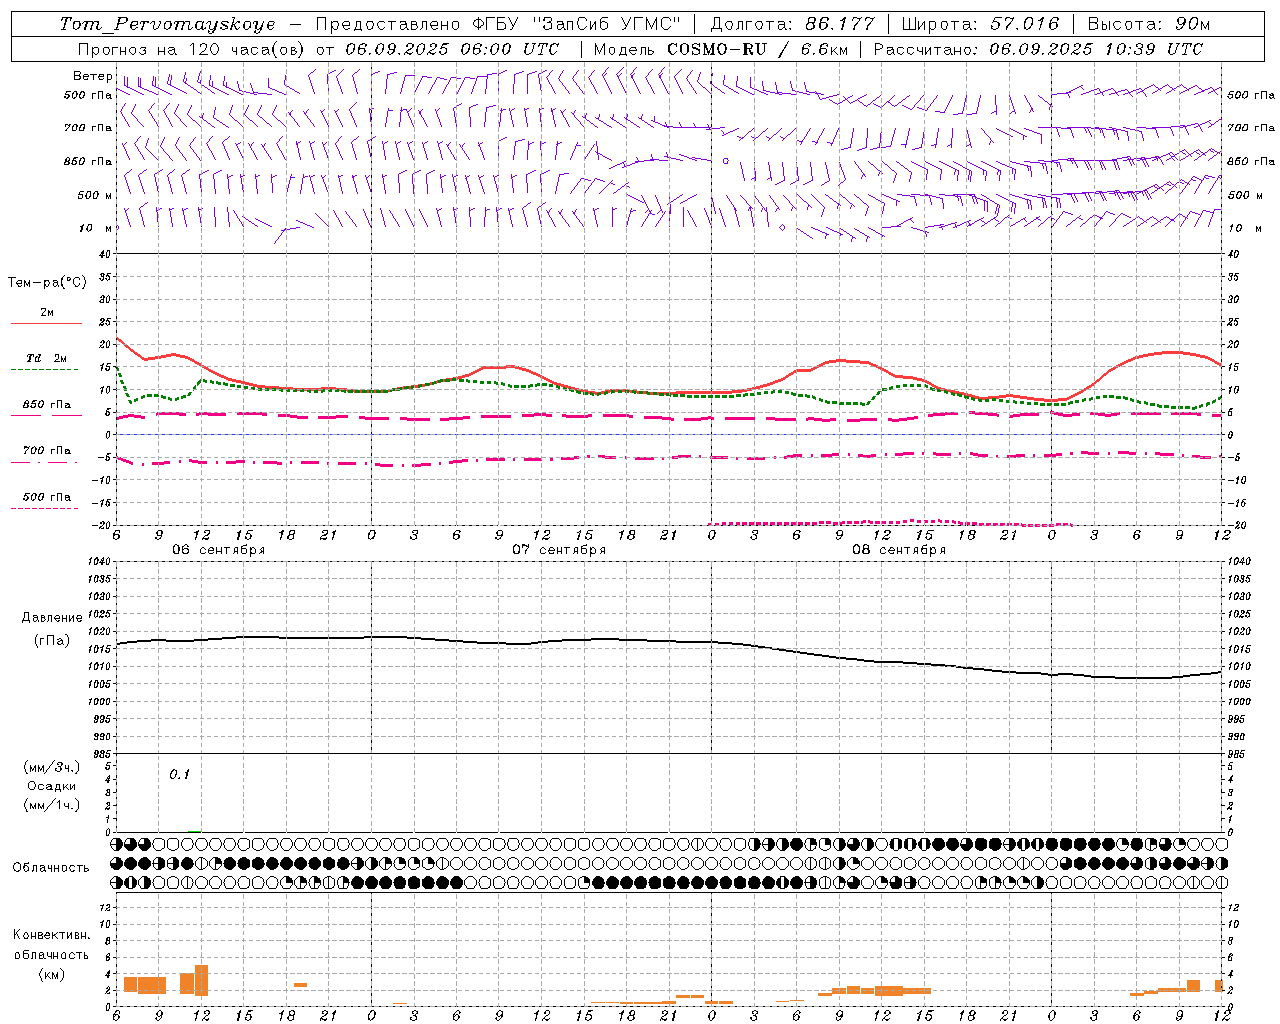Click the left 500 гПа wind level label
Image resolution: width=1280 pixels, height=1024 pixels.
88,96
